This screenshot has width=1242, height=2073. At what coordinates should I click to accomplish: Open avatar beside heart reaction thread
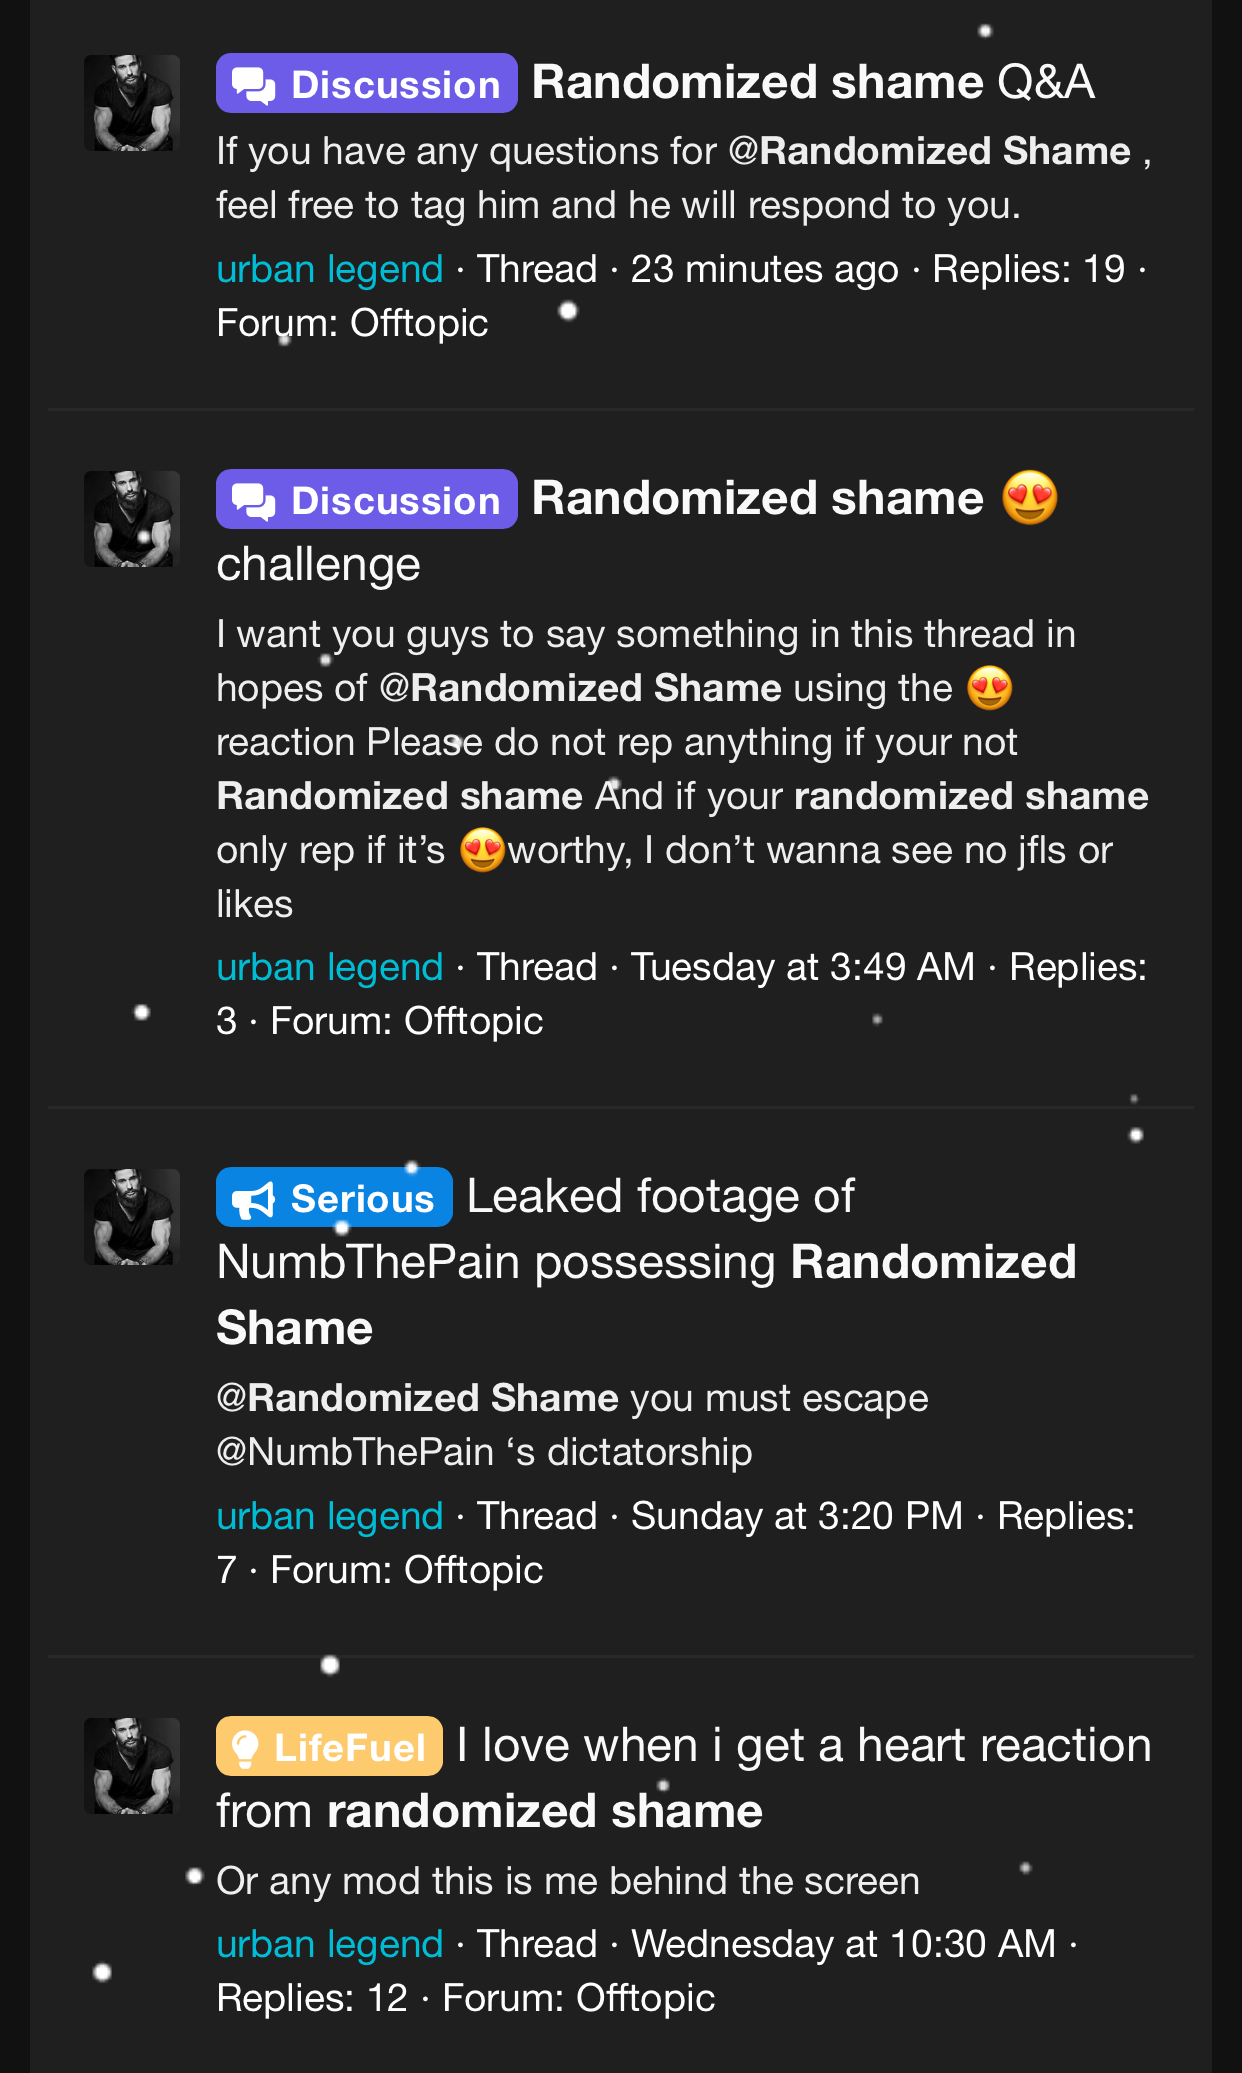pyautogui.click(x=132, y=1766)
